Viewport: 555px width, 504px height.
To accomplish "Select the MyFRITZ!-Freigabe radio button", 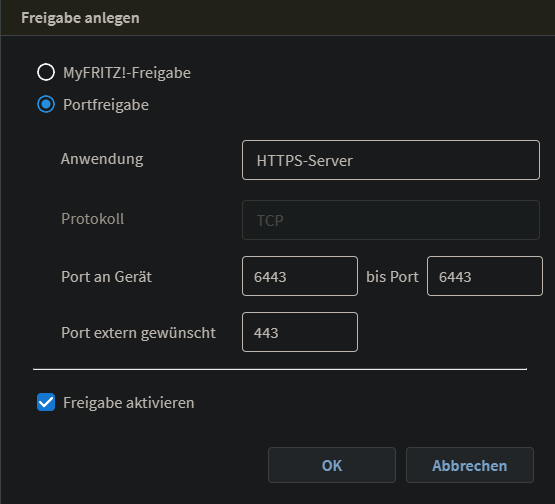I will (x=46, y=72).
